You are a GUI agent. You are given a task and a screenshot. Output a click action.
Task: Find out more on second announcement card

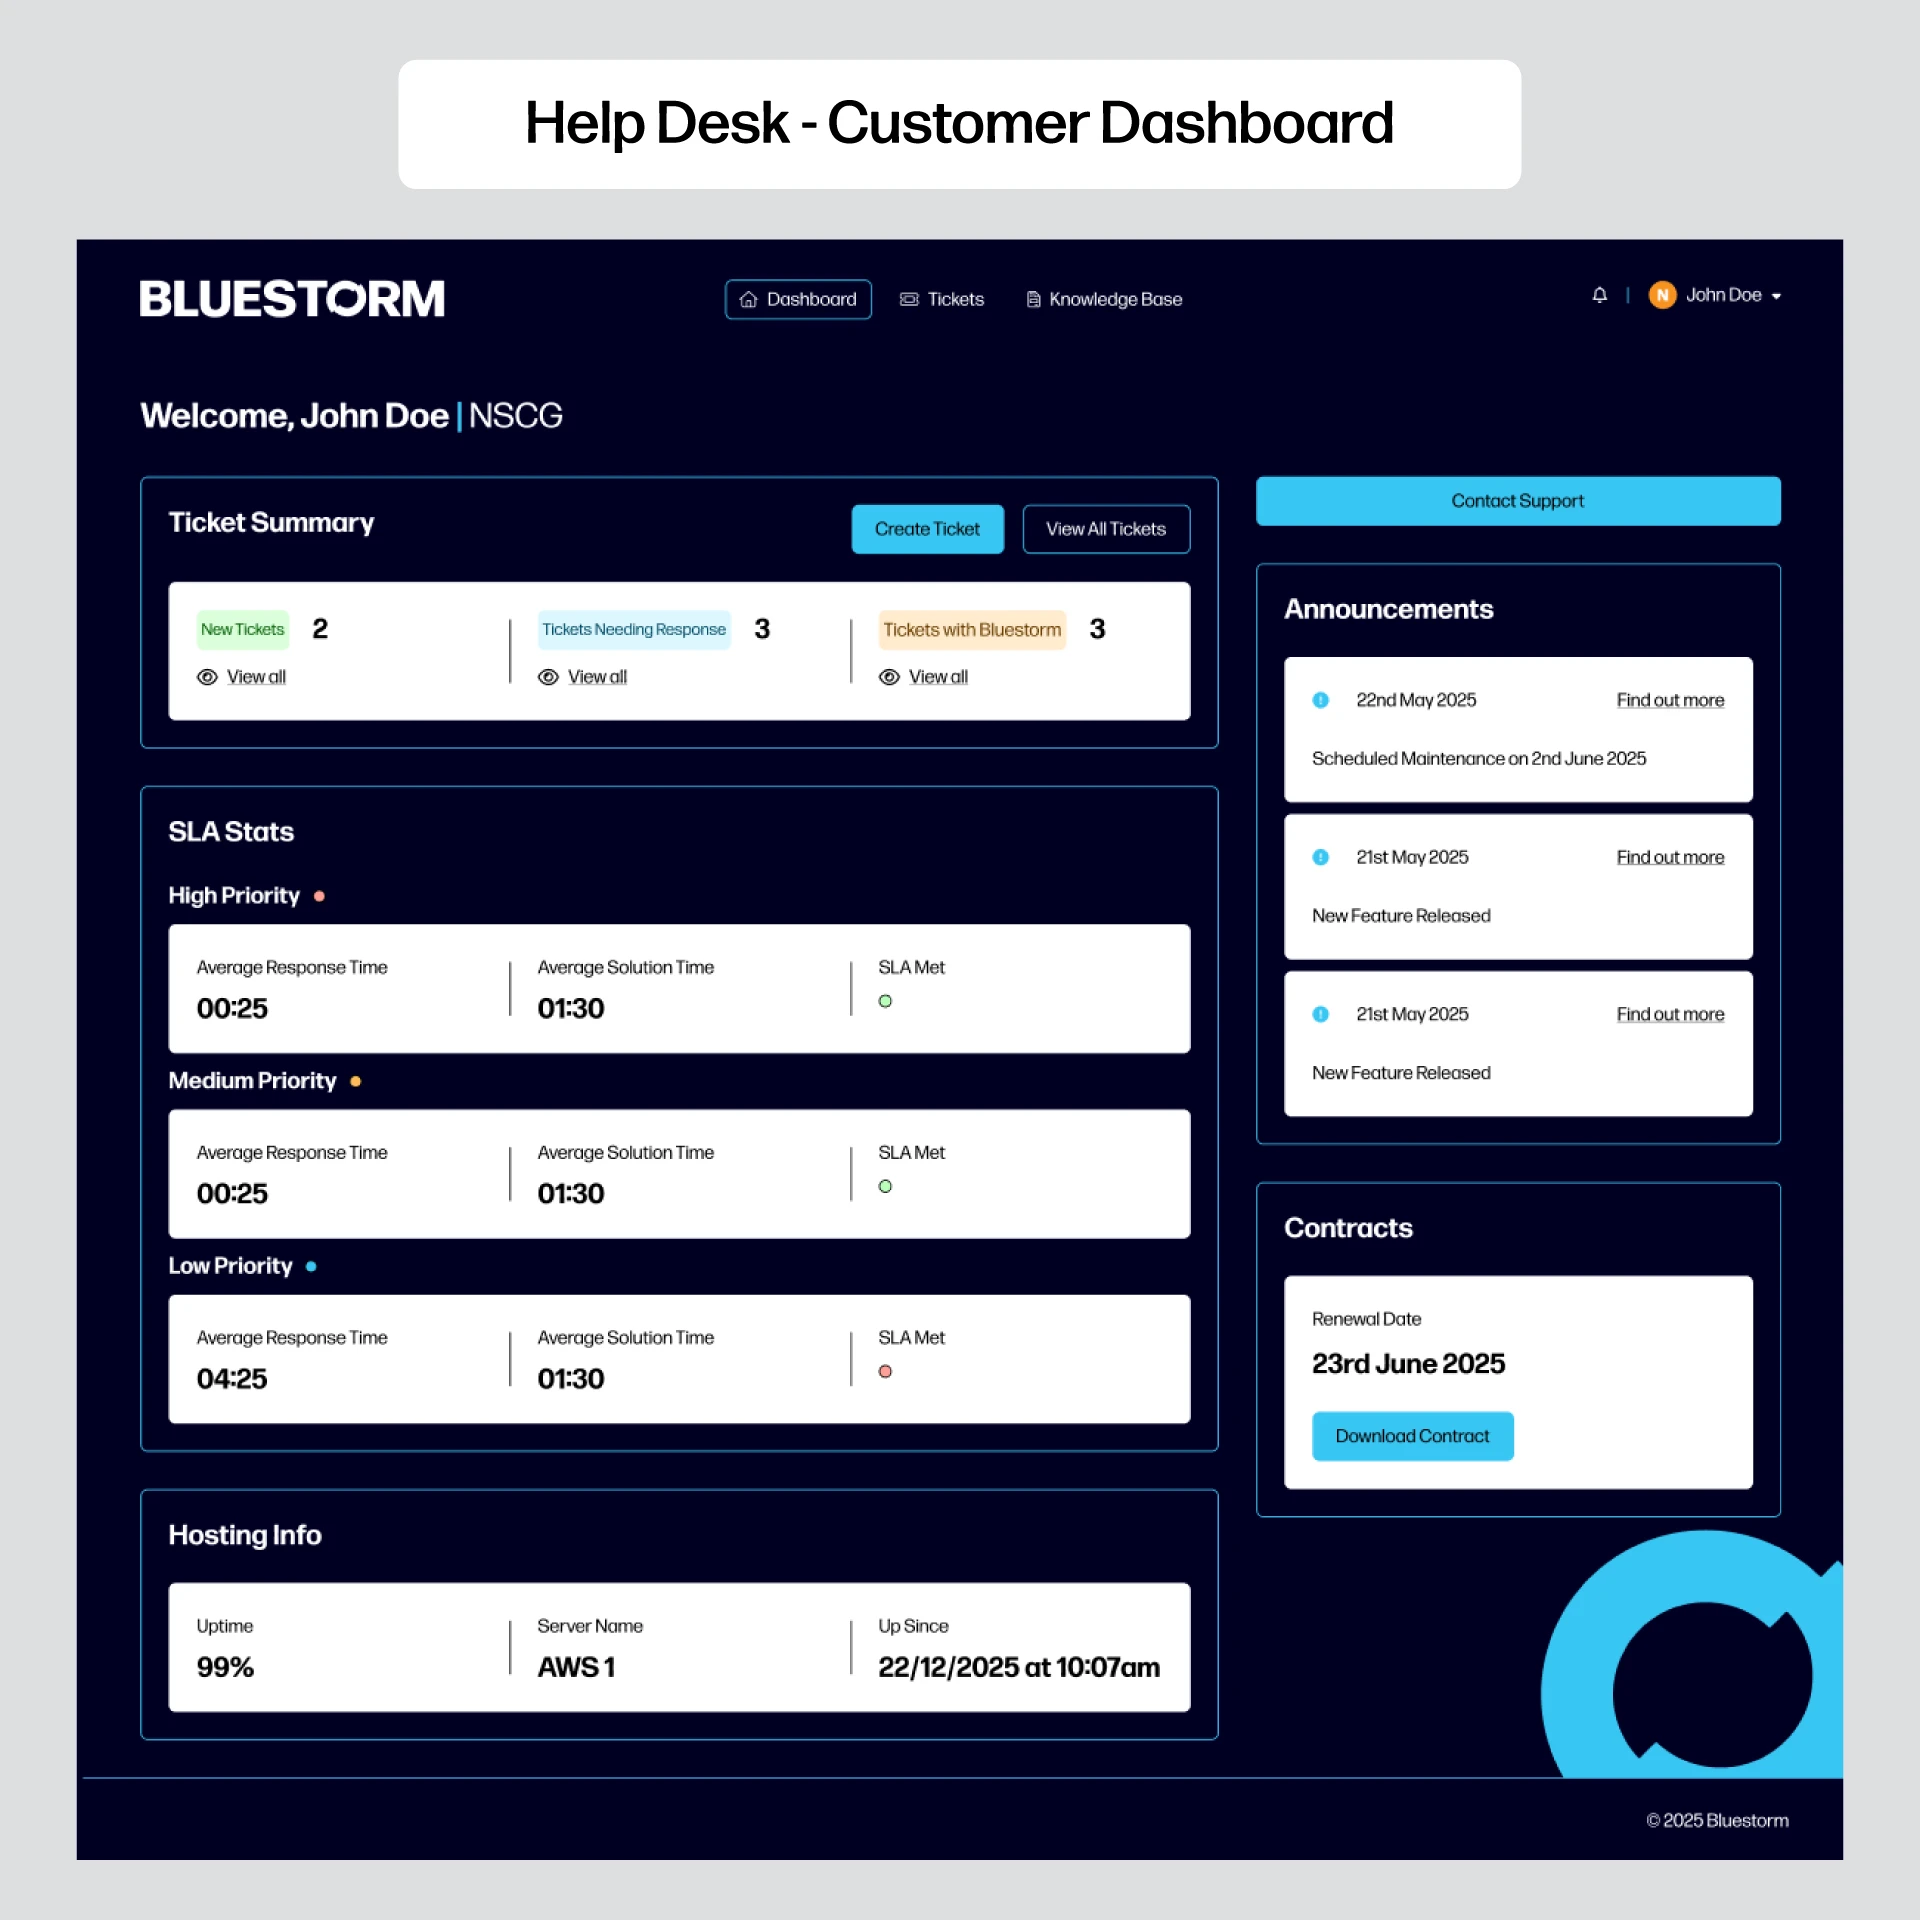pos(1670,857)
